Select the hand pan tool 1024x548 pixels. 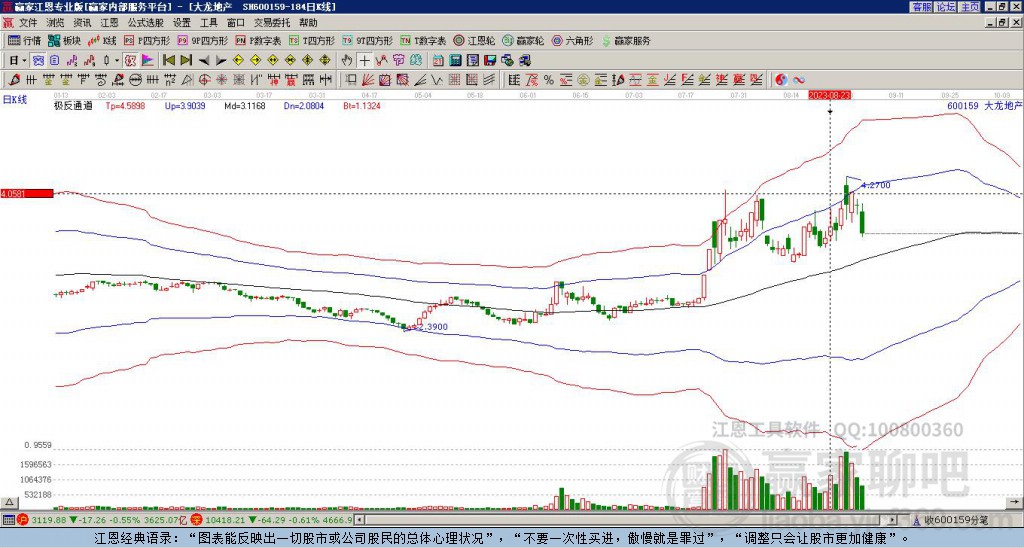click(347, 61)
